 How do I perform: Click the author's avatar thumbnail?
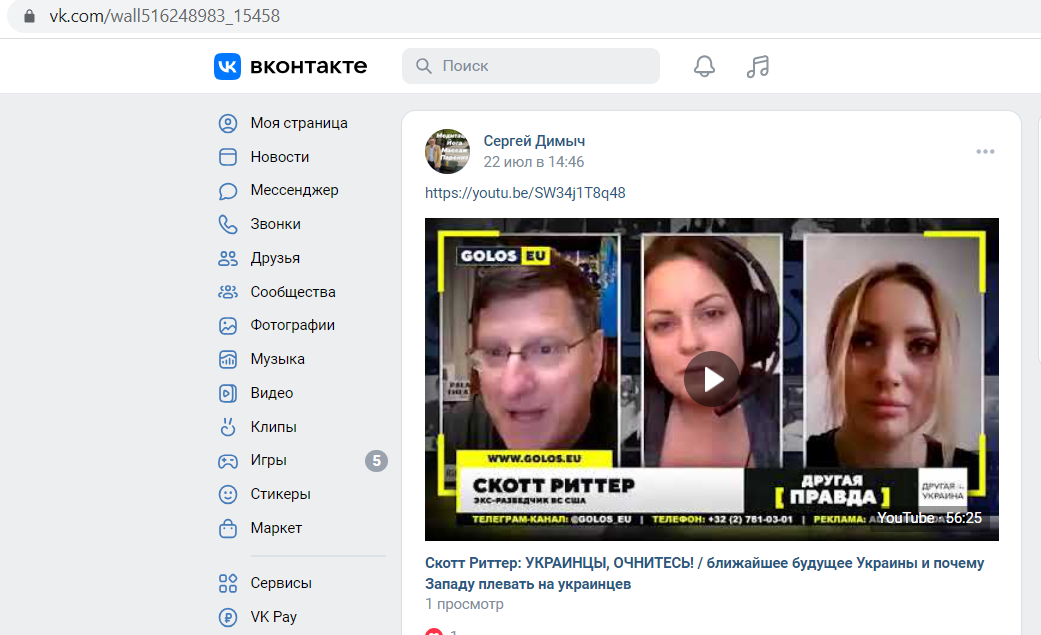tap(447, 151)
